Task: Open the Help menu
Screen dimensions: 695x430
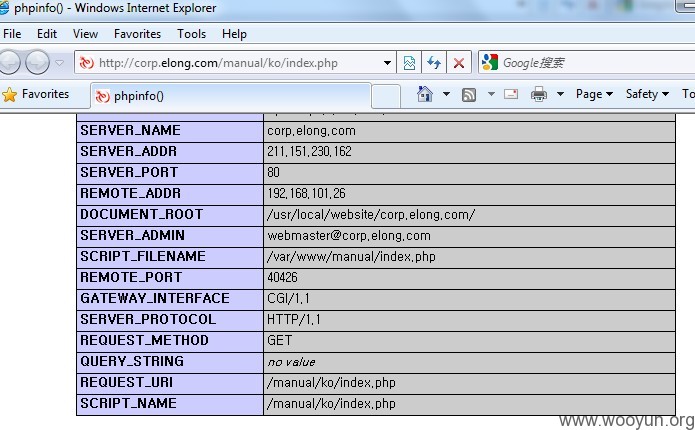Action: tap(234, 34)
